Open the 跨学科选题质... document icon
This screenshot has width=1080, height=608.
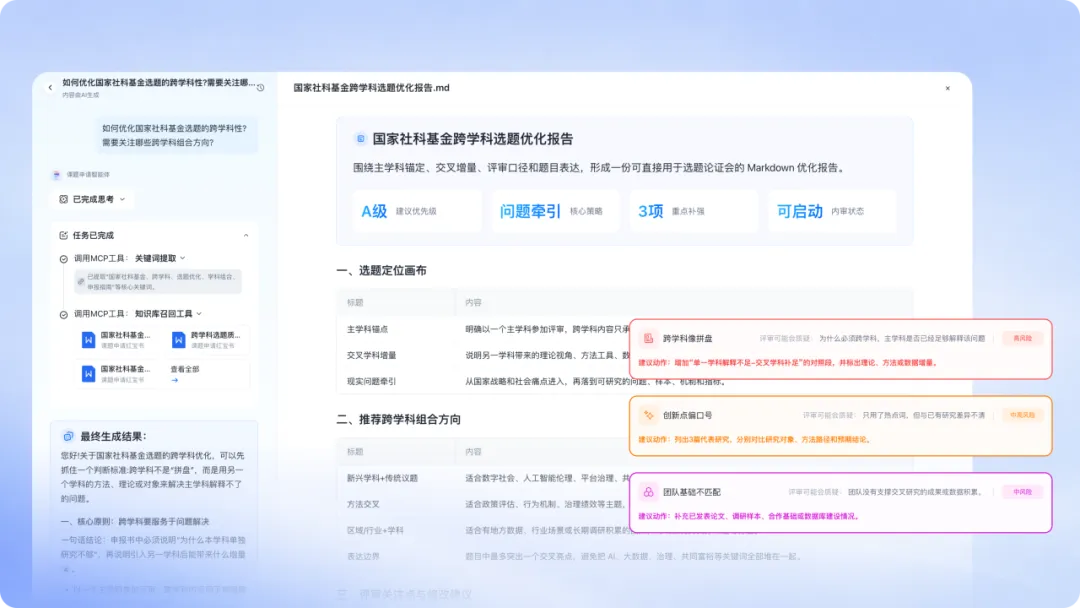[x=178, y=339]
